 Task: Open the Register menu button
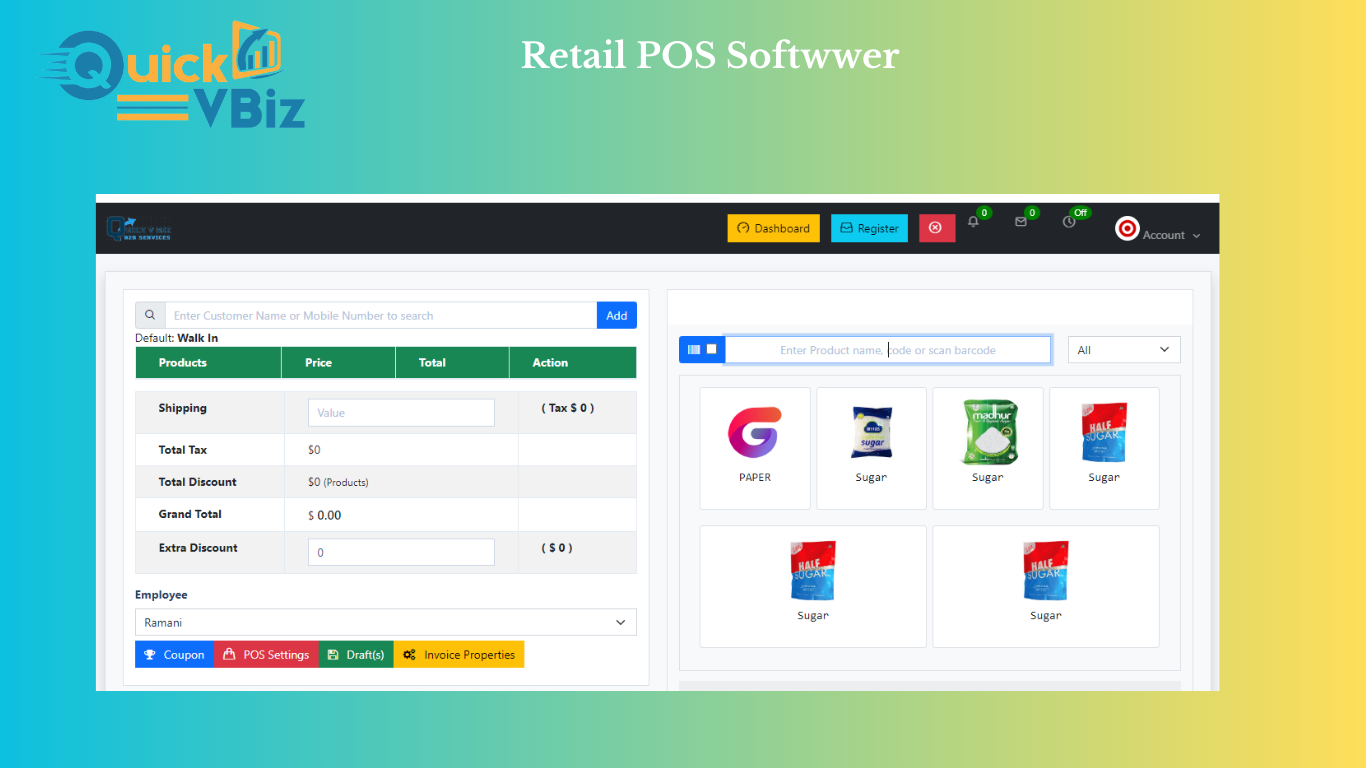[x=869, y=228]
